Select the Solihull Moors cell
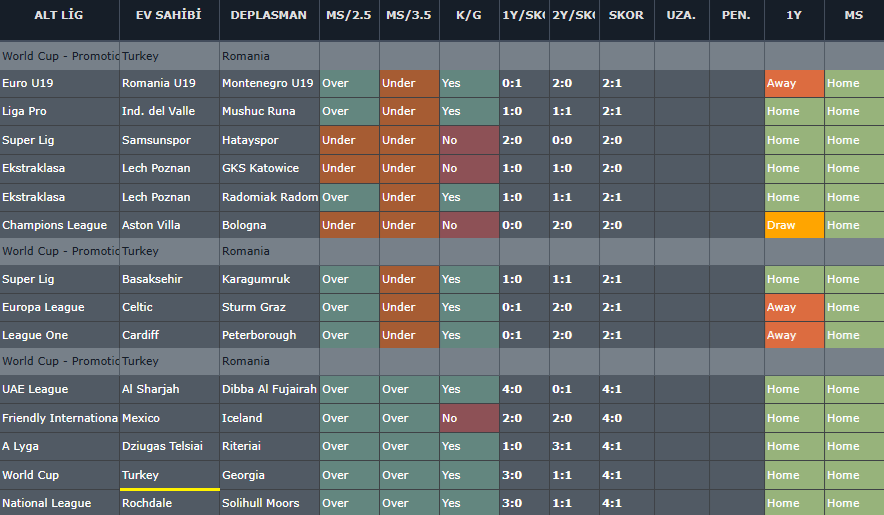The image size is (884, 515). [269, 503]
